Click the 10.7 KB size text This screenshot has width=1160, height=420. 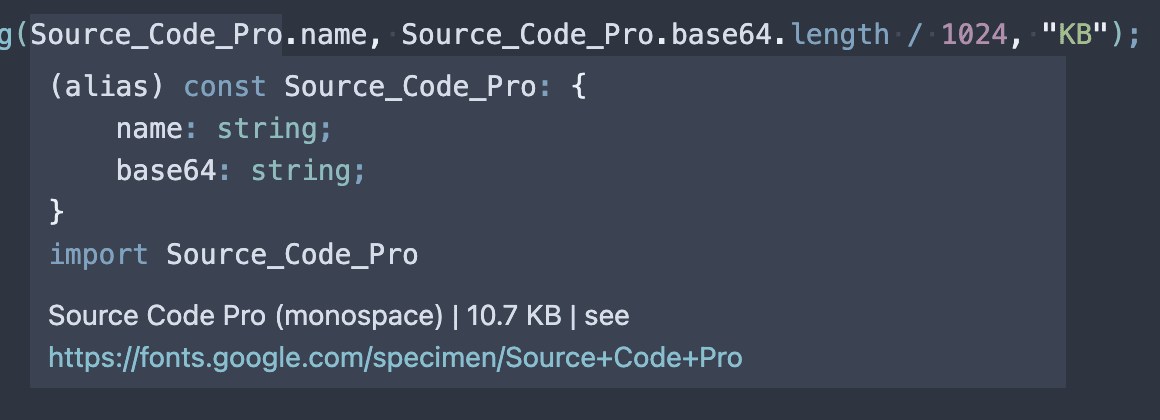click(513, 316)
